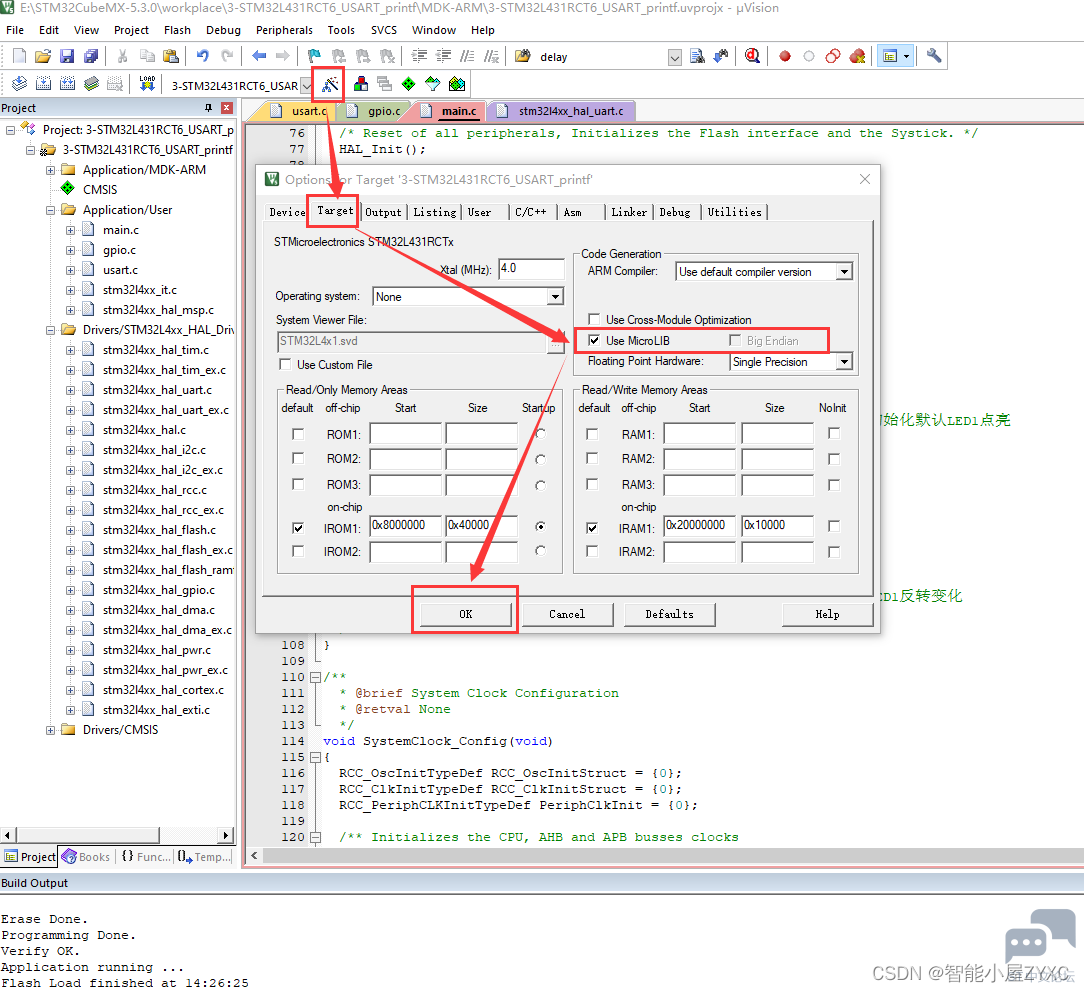Click the Batch Build icon
1084x992 pixels.
91,84
